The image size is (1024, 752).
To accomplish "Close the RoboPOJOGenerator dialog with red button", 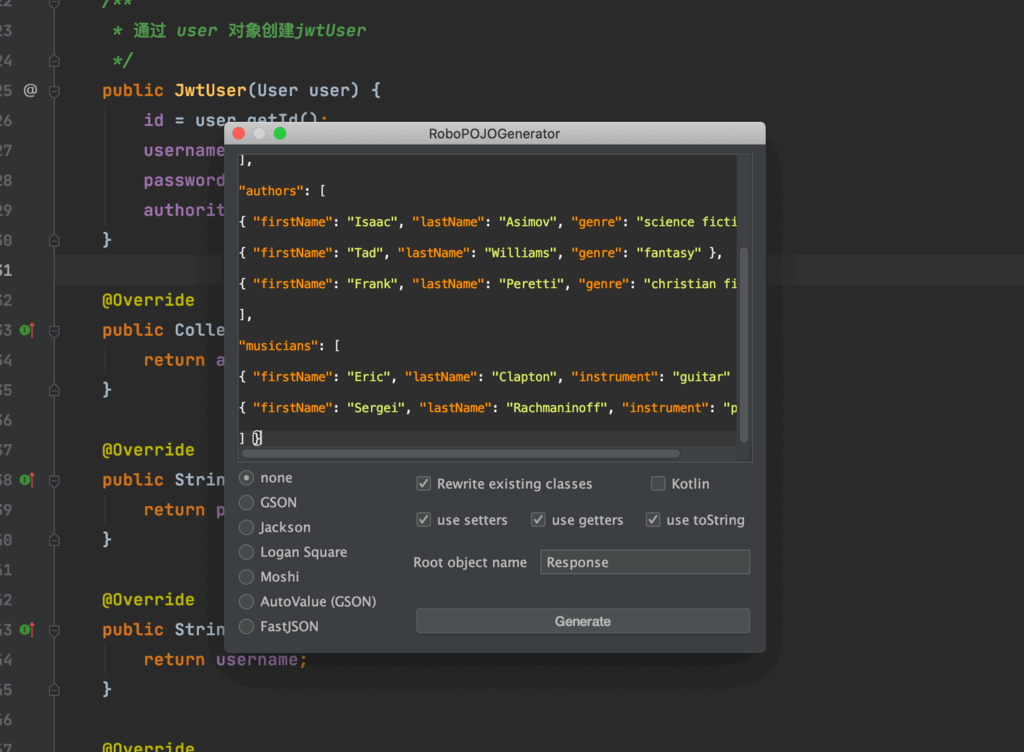I will pyautogui.click(x=238, y=133).
